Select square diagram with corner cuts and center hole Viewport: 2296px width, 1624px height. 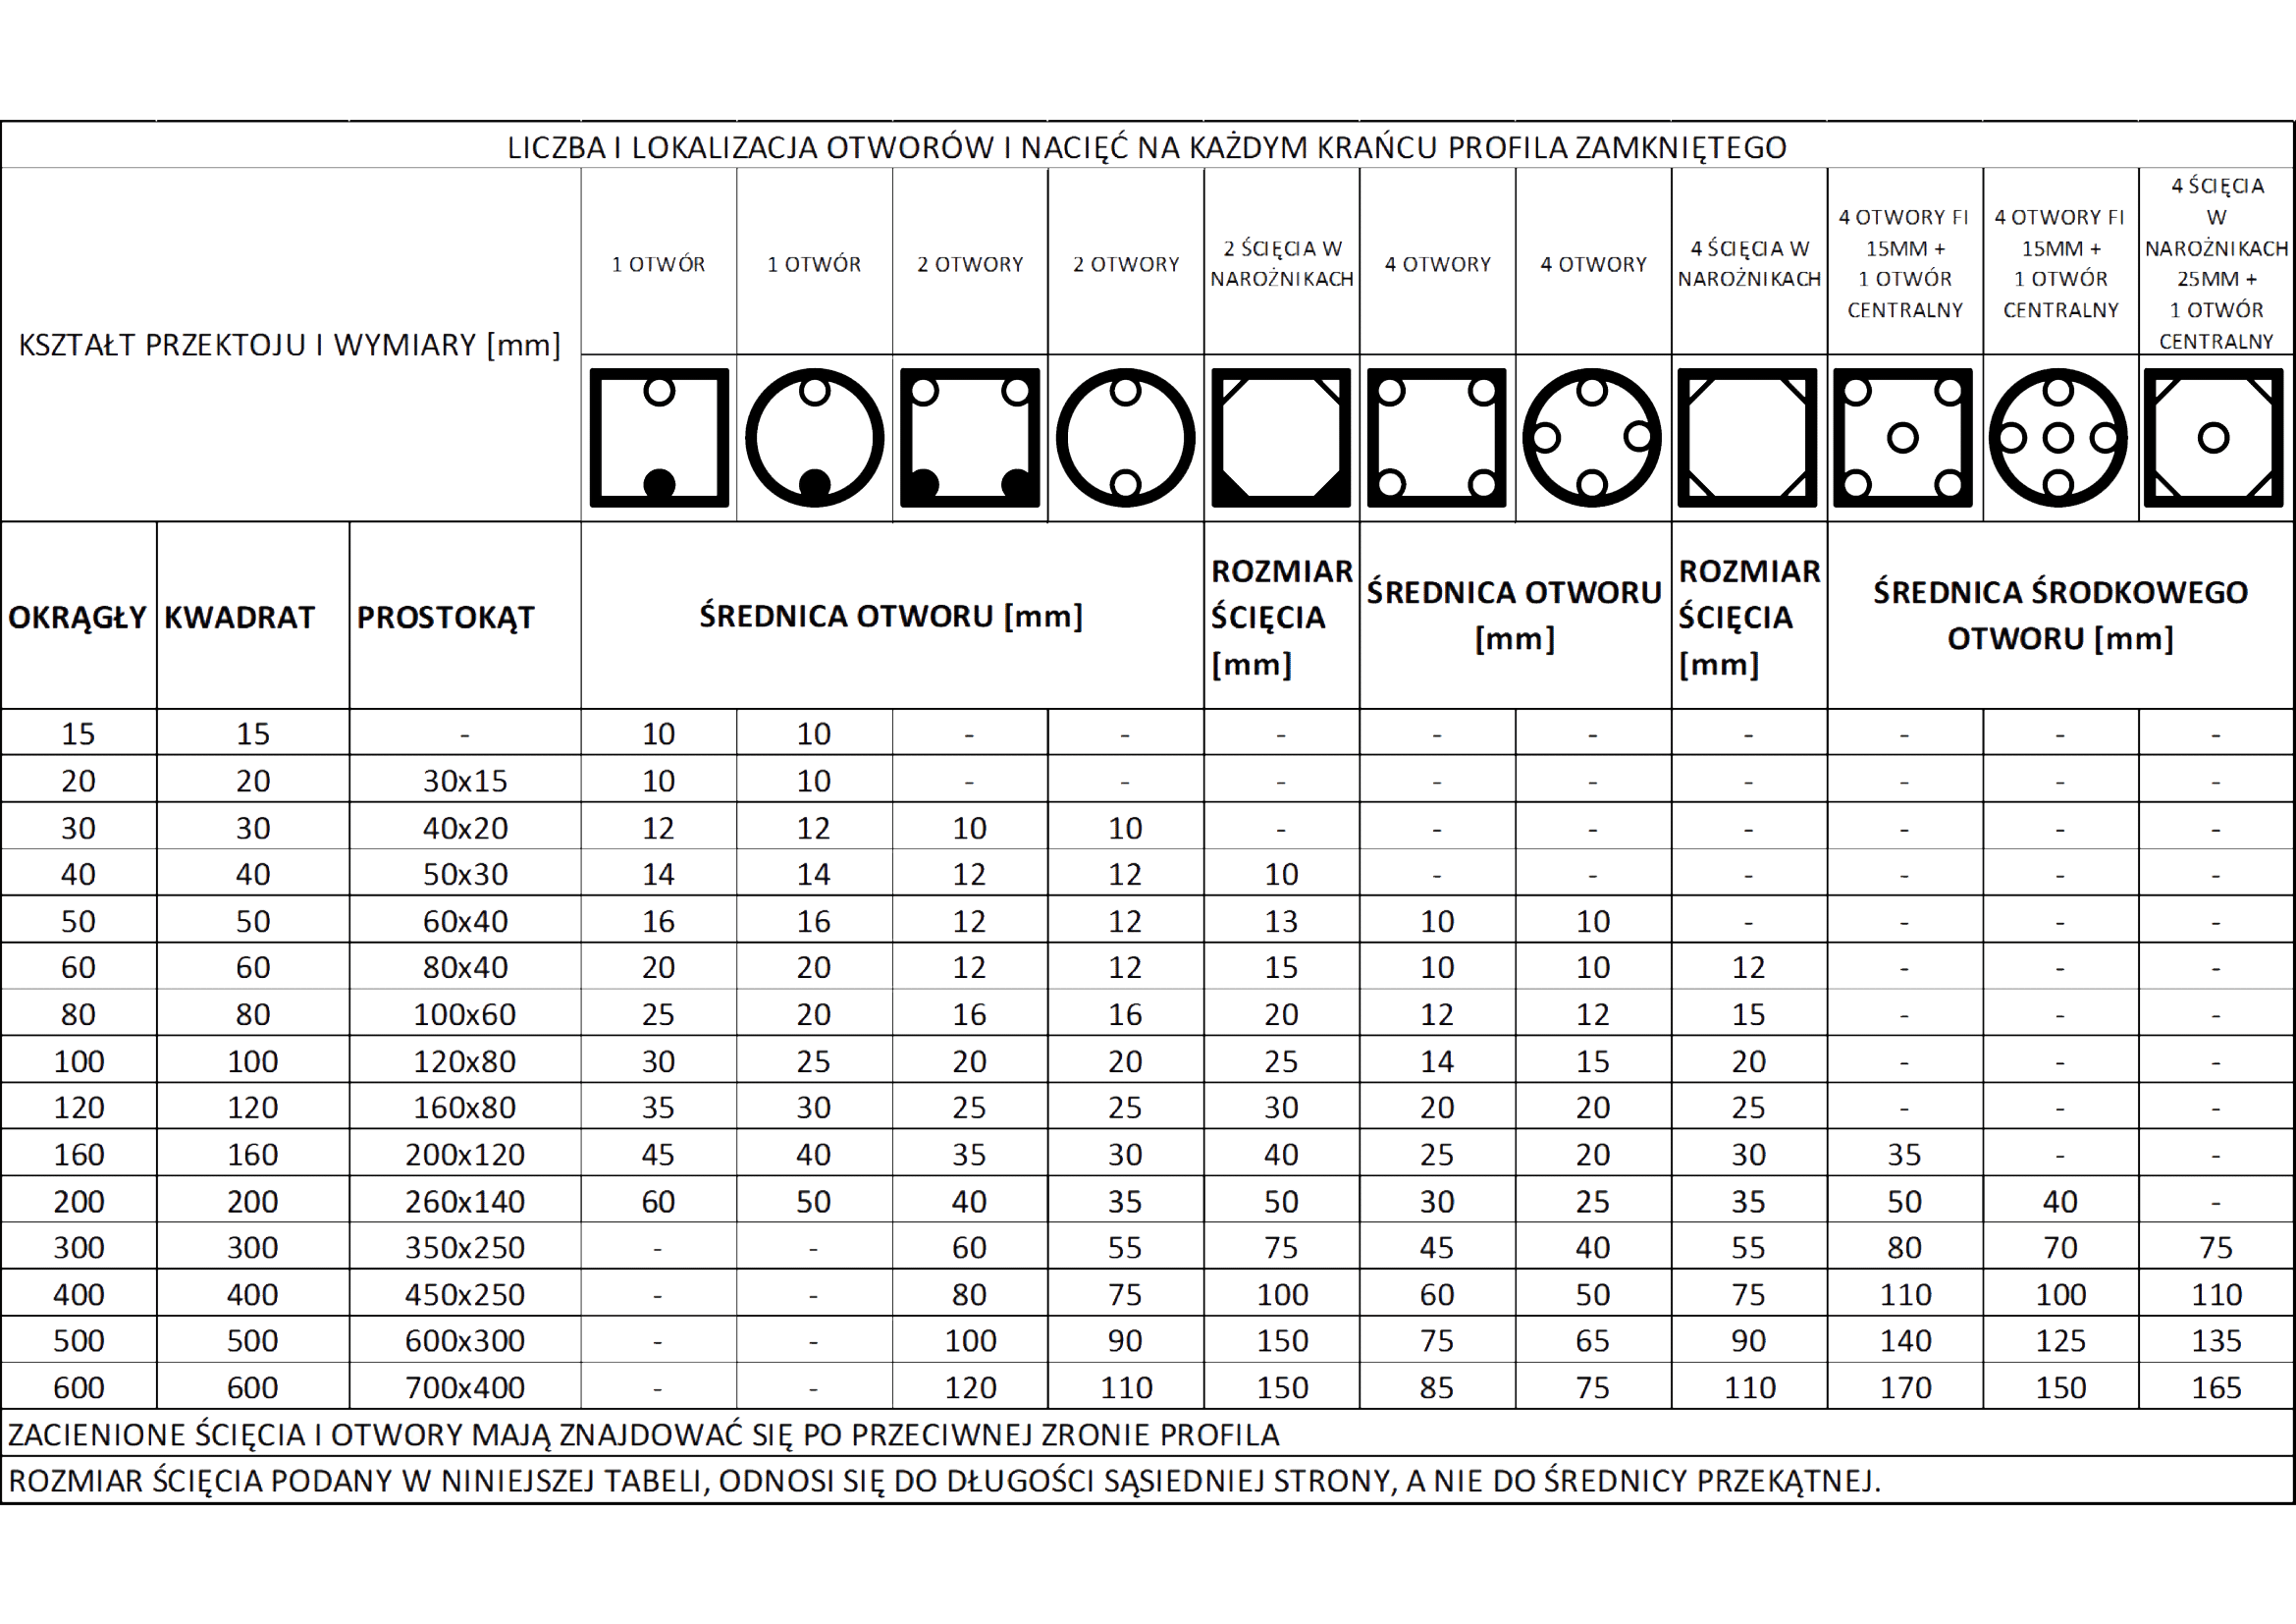[x=2214, y=437]
